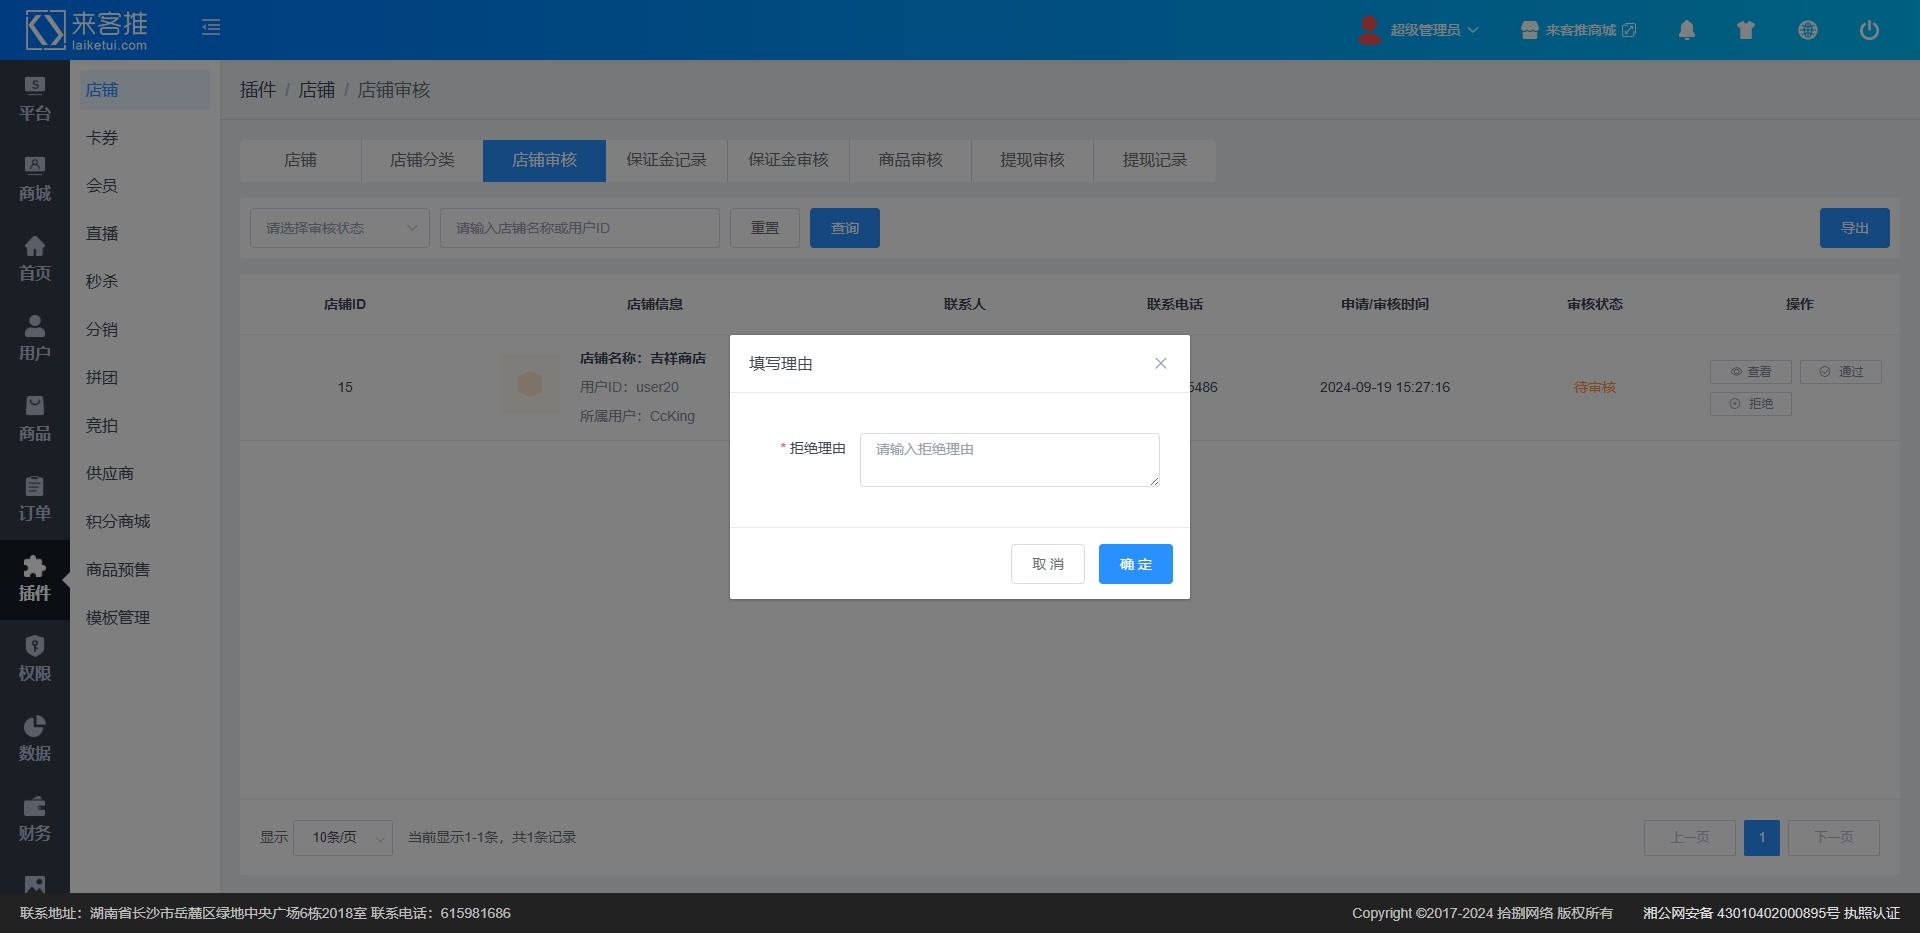
Task: Click the power logout icon
Action: click(1869, 30)
